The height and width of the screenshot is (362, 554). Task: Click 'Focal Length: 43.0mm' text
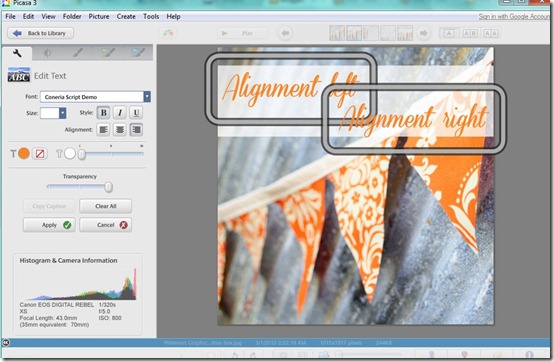[x=48, y=318]
